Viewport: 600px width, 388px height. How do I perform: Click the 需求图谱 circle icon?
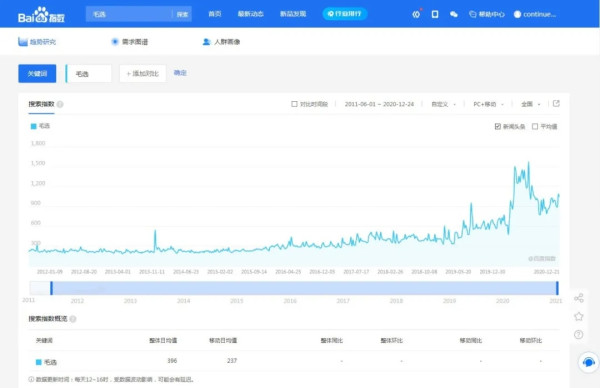point(115,42)
